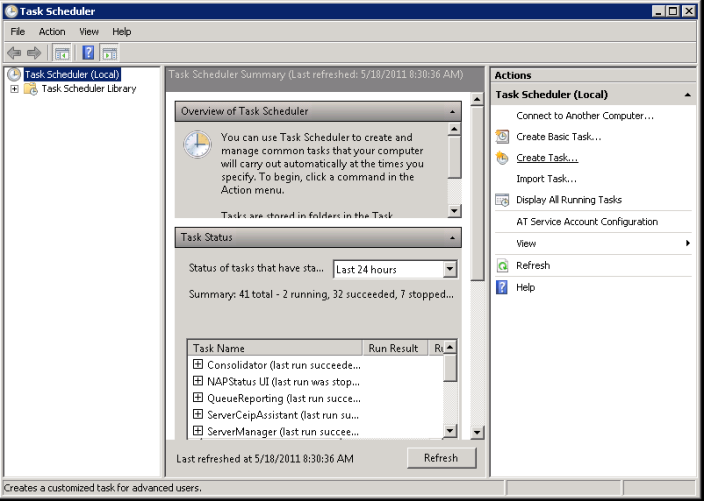The height and width of the screenshot is (501, 704).
Task: Open the Last 24 hours dropdown
Action: coord(449,269)
